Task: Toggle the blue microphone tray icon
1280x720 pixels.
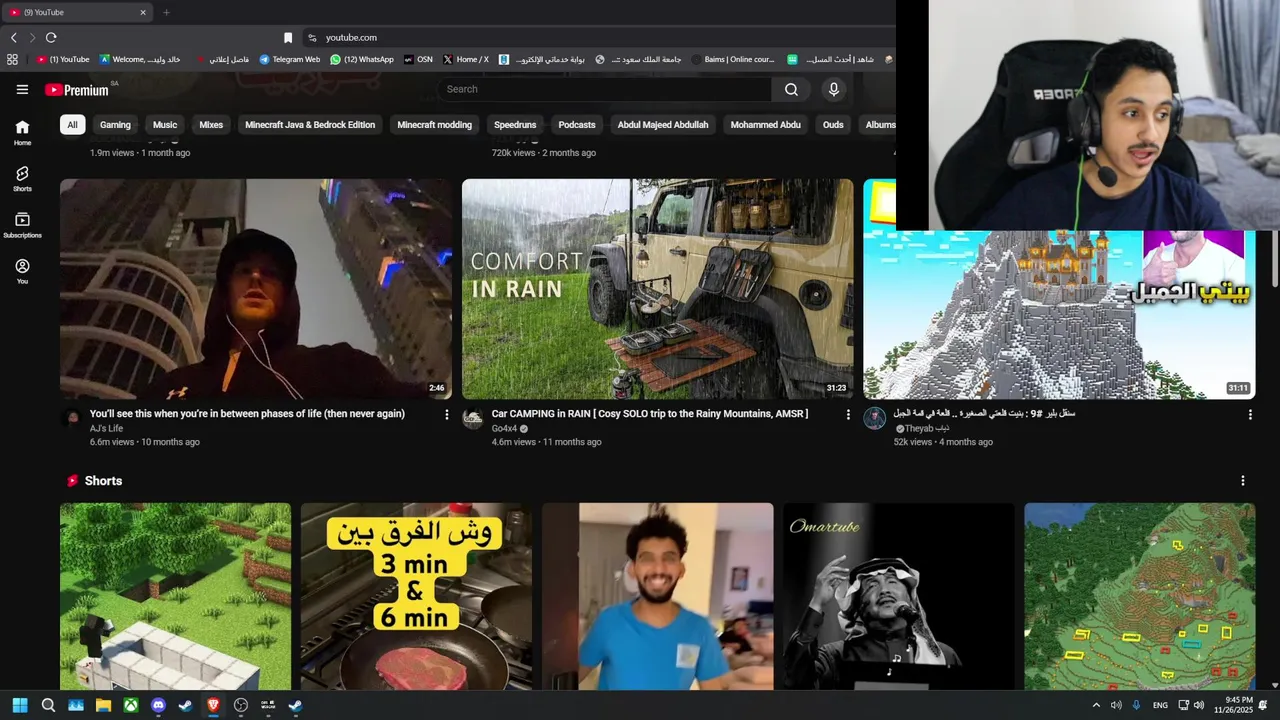Action: coord(1136,705)
